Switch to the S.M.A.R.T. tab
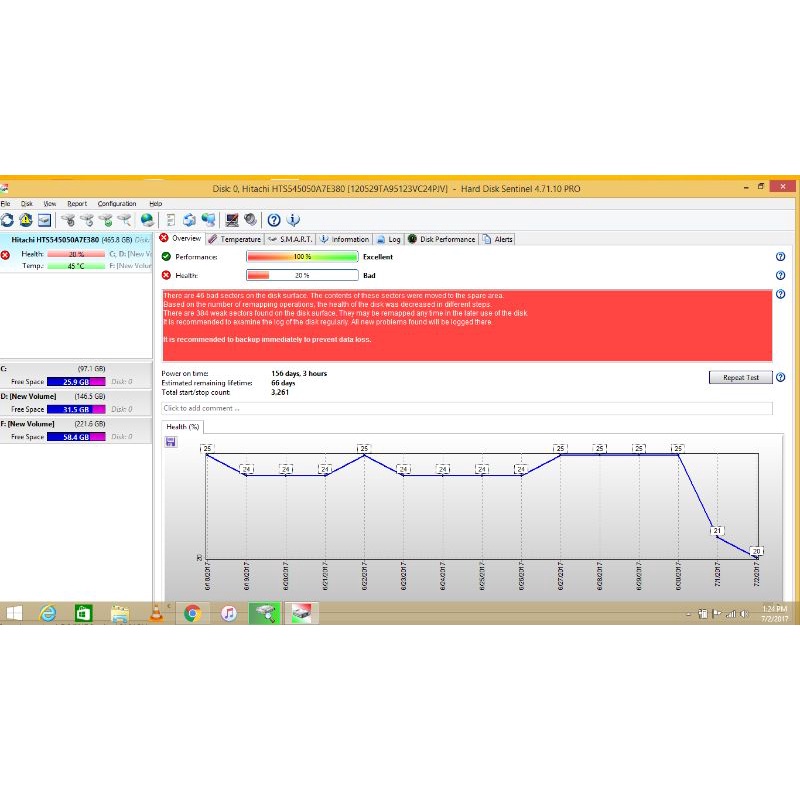 tap(291, 239)
